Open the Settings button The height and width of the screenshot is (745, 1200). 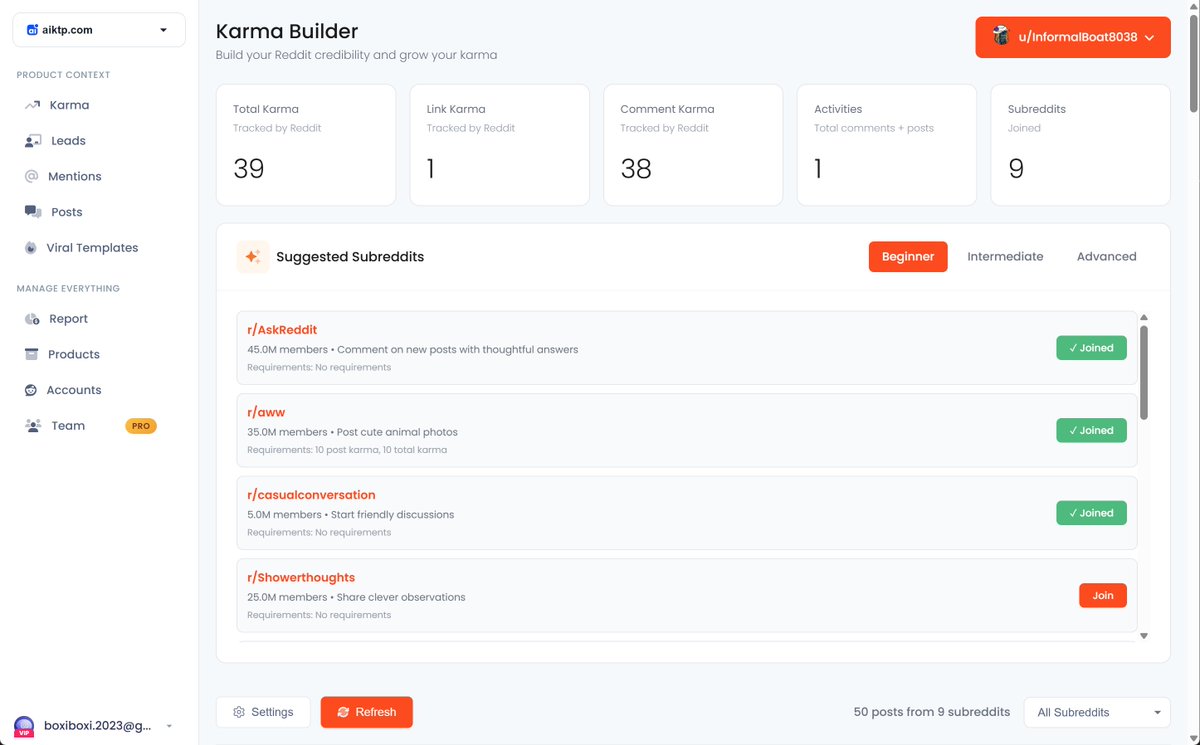(263, 712)
